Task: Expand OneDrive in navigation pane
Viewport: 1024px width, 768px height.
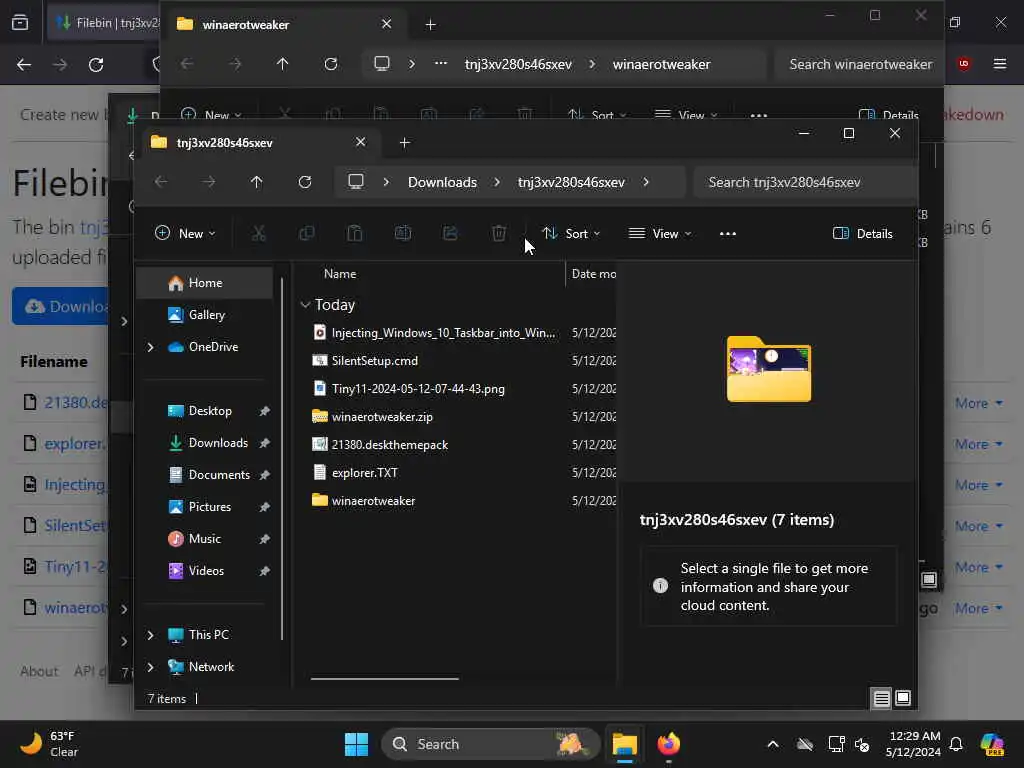Action: coord(151,347)
